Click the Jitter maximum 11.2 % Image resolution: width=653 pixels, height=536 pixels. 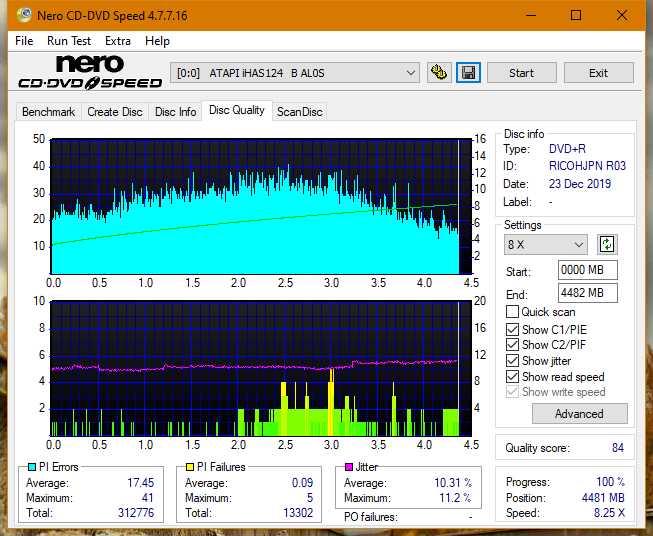pos(456,498)
